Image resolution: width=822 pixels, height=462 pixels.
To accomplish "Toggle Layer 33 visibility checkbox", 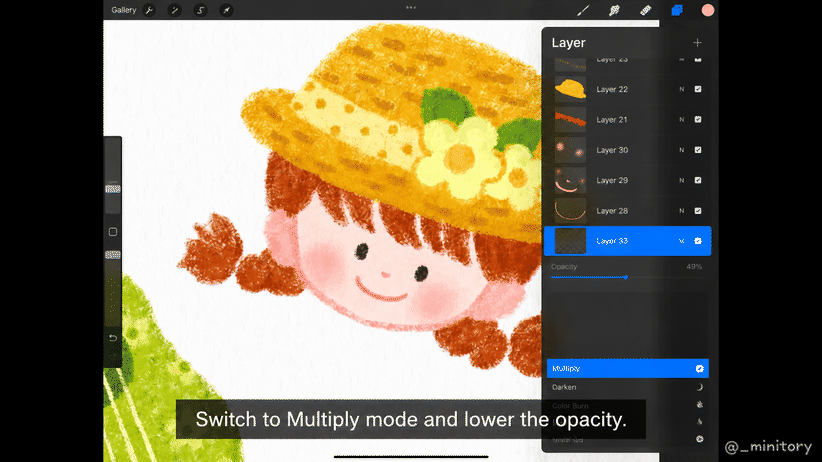I will (x=698, y=241).
